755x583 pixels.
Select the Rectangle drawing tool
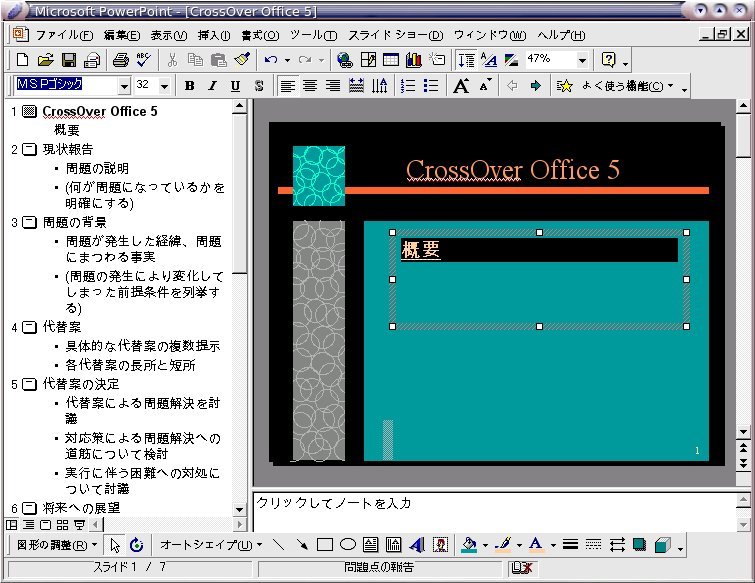325,544
